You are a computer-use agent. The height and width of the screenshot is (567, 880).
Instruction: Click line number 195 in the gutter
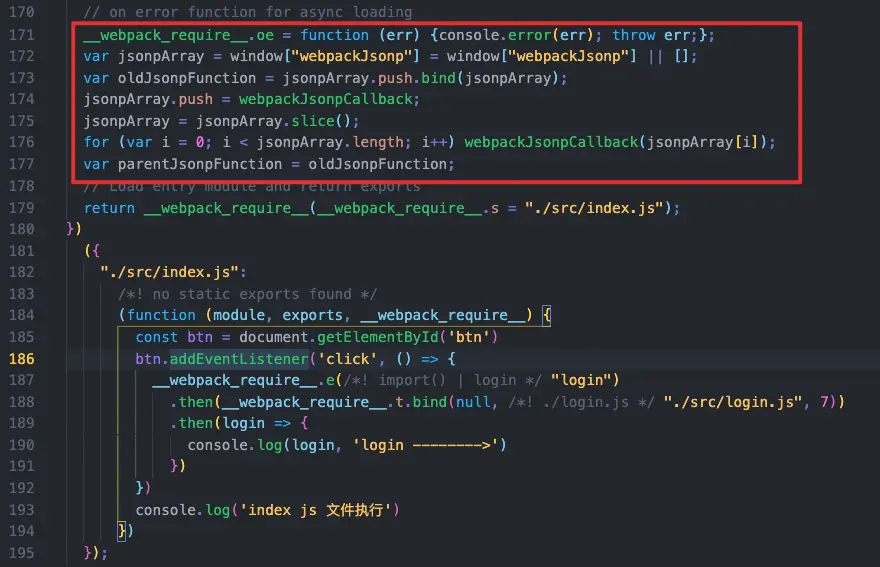click(22, 553)
